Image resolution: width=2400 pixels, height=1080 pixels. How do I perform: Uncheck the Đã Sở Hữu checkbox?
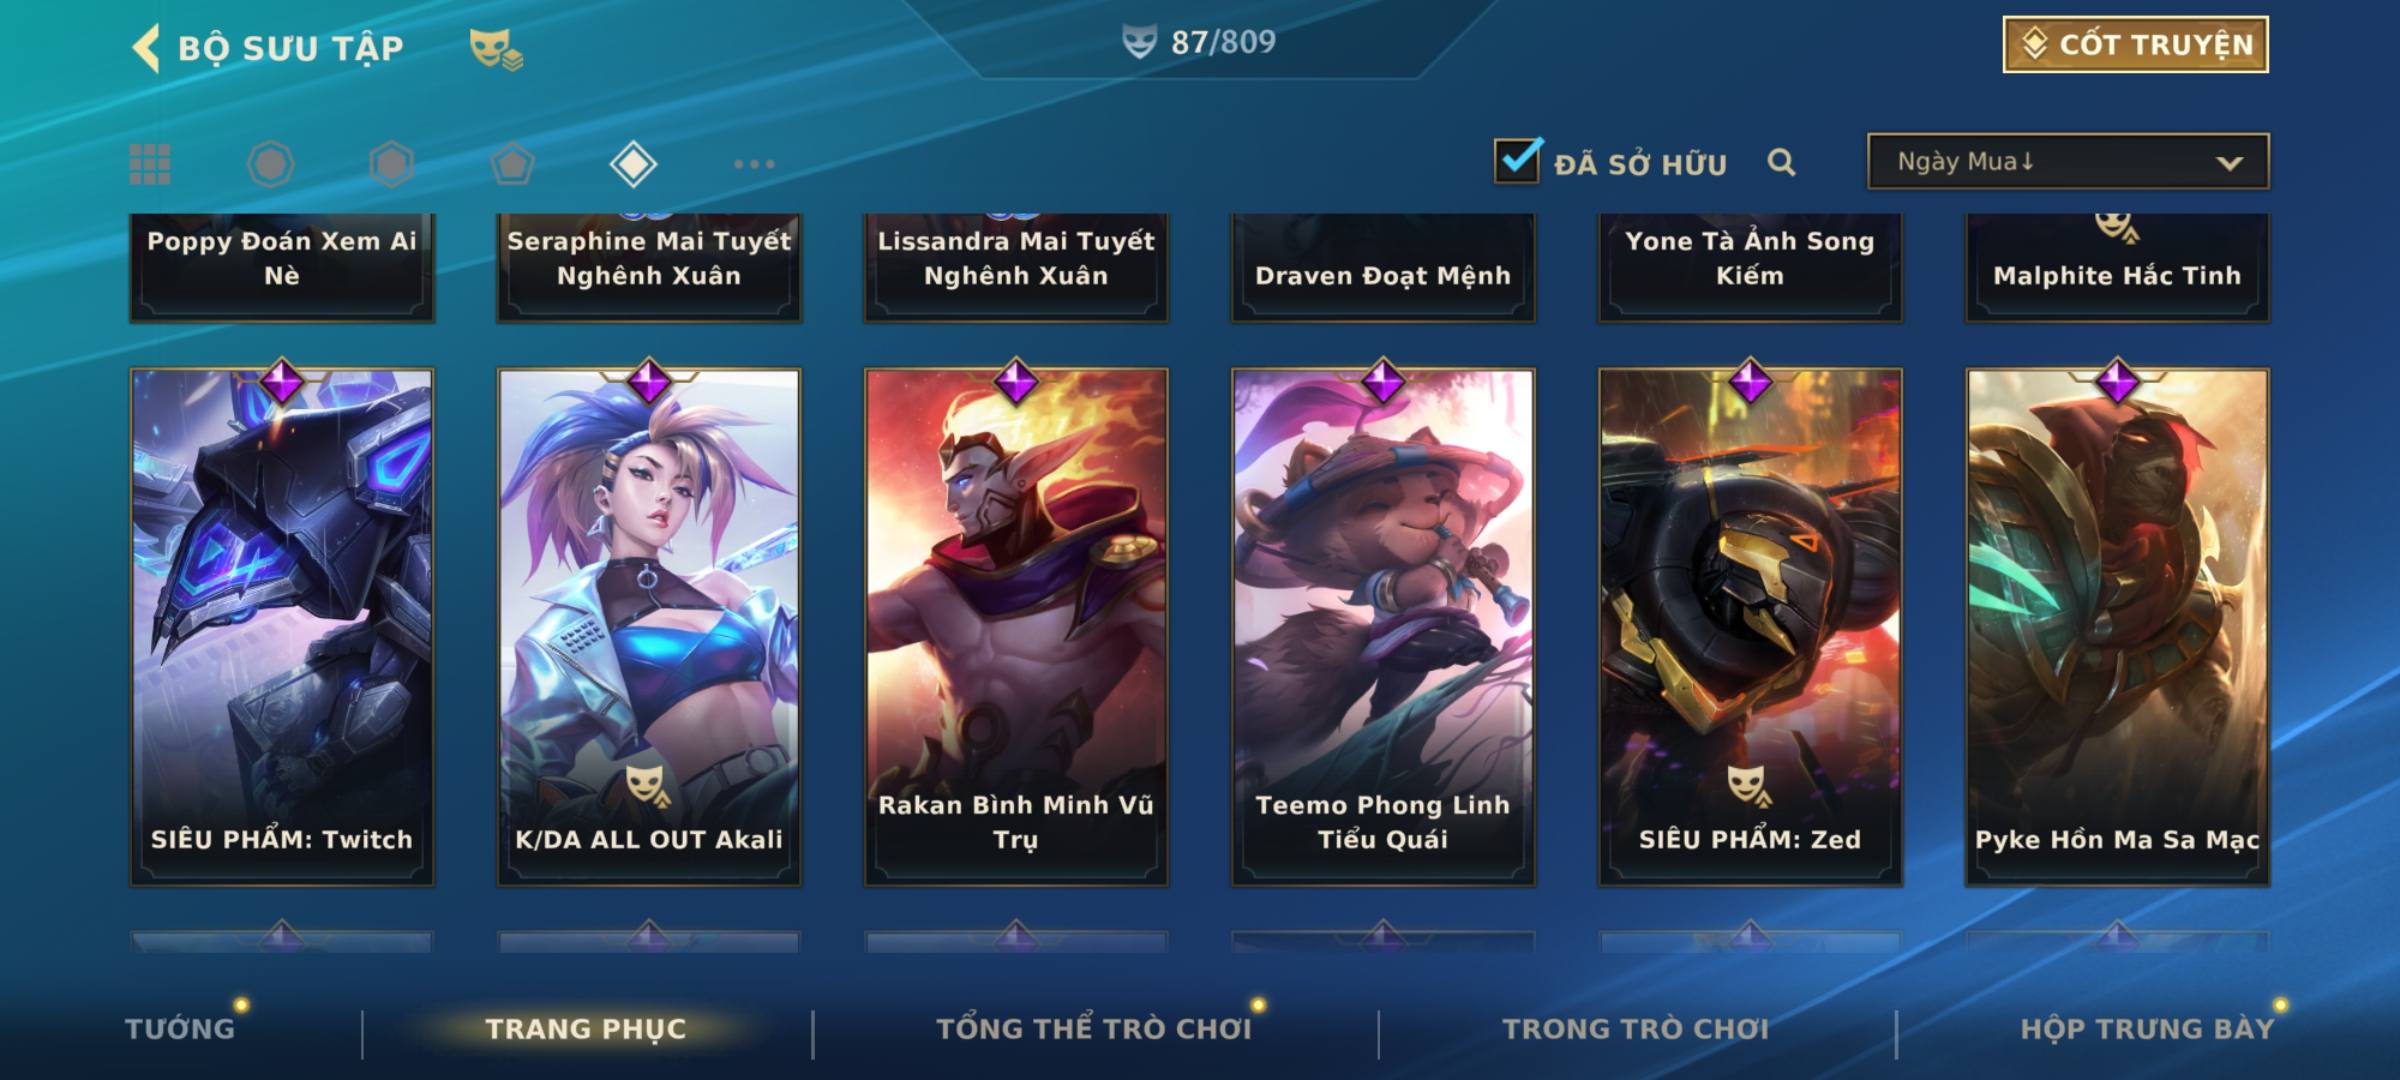(x=1518, y=160)
